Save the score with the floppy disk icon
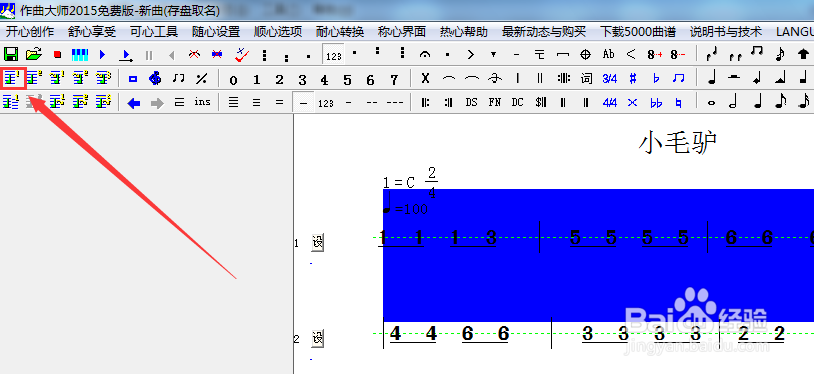 pos(11,54)
